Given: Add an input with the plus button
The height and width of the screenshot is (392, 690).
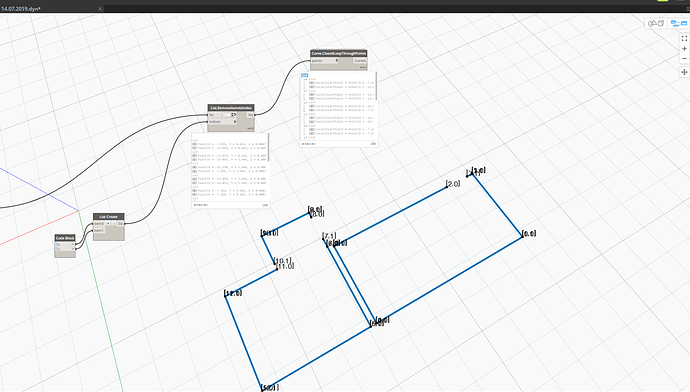Looking at the screenshot, I should tap(108, 223).
